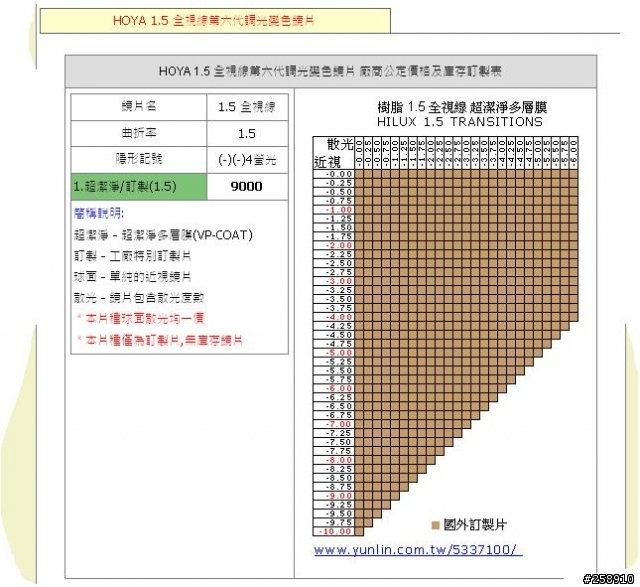The height and width of the screenshot is (587, 640).
Task: Click the 近視 axis label
Action: point(327,162)
